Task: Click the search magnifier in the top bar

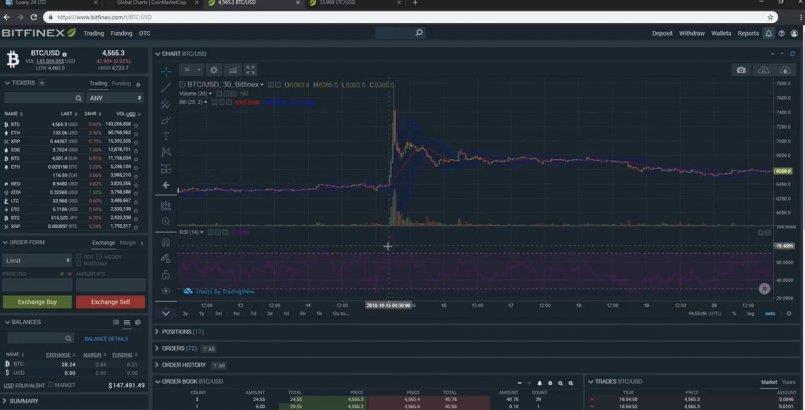Action: (x=419, y=33)
